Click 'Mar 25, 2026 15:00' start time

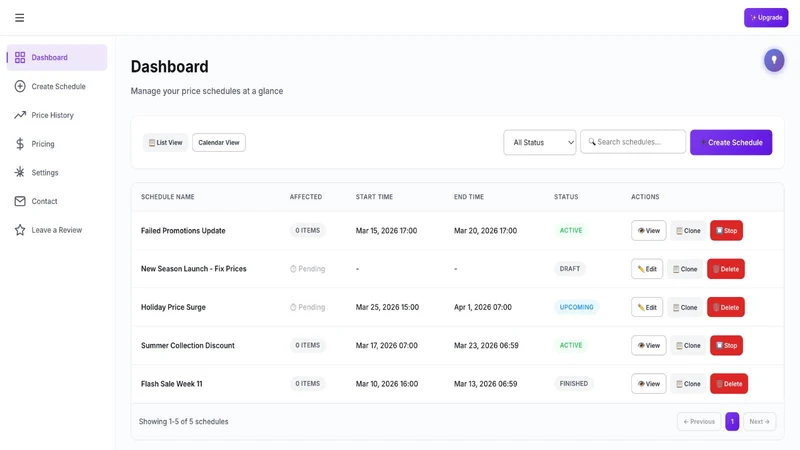point(387,307)
